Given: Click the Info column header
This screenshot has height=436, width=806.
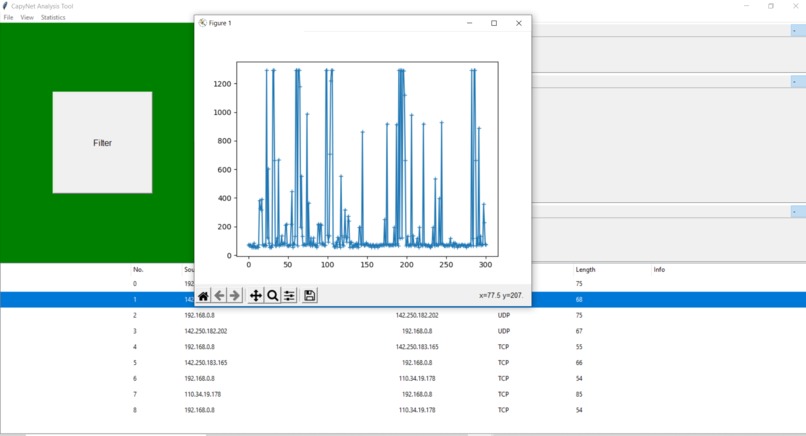Looking at the screenshot, I should click(x=659, y=269).
